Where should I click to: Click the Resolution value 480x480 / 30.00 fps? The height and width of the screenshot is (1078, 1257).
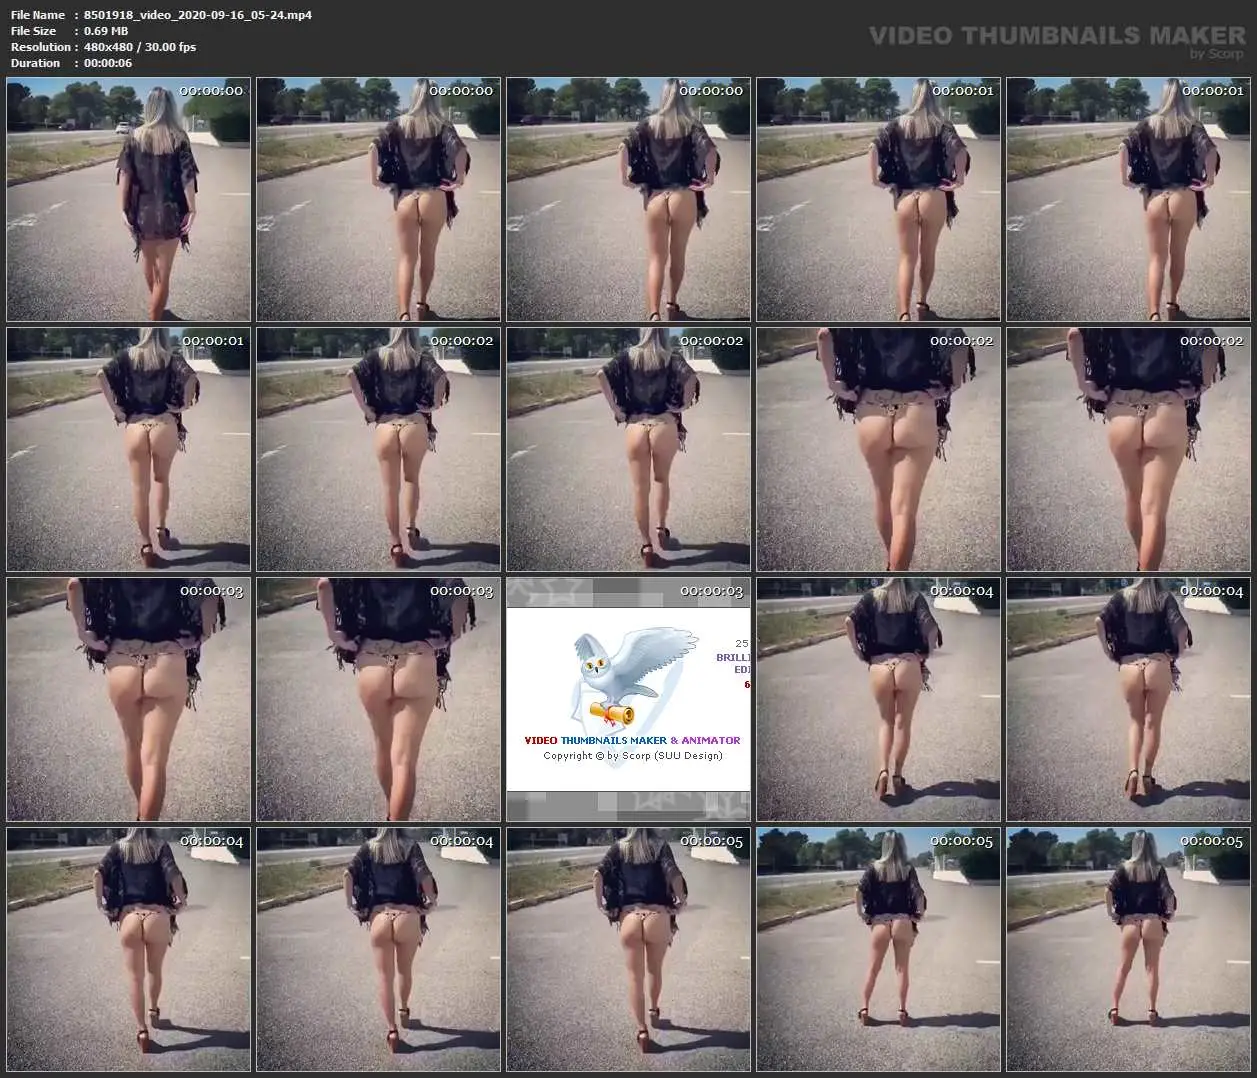[x=140, y=47]
